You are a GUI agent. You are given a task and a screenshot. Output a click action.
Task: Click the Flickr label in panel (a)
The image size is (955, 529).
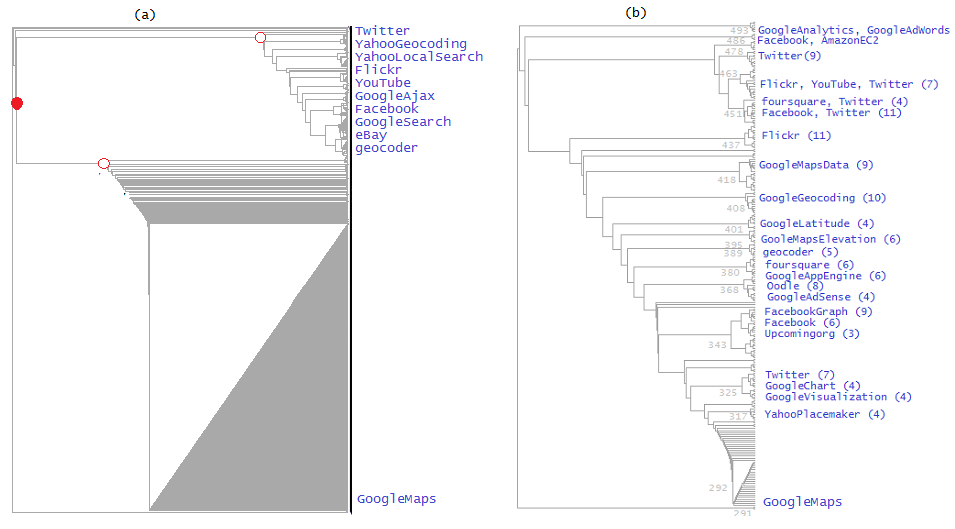click(x=378, y=69)
